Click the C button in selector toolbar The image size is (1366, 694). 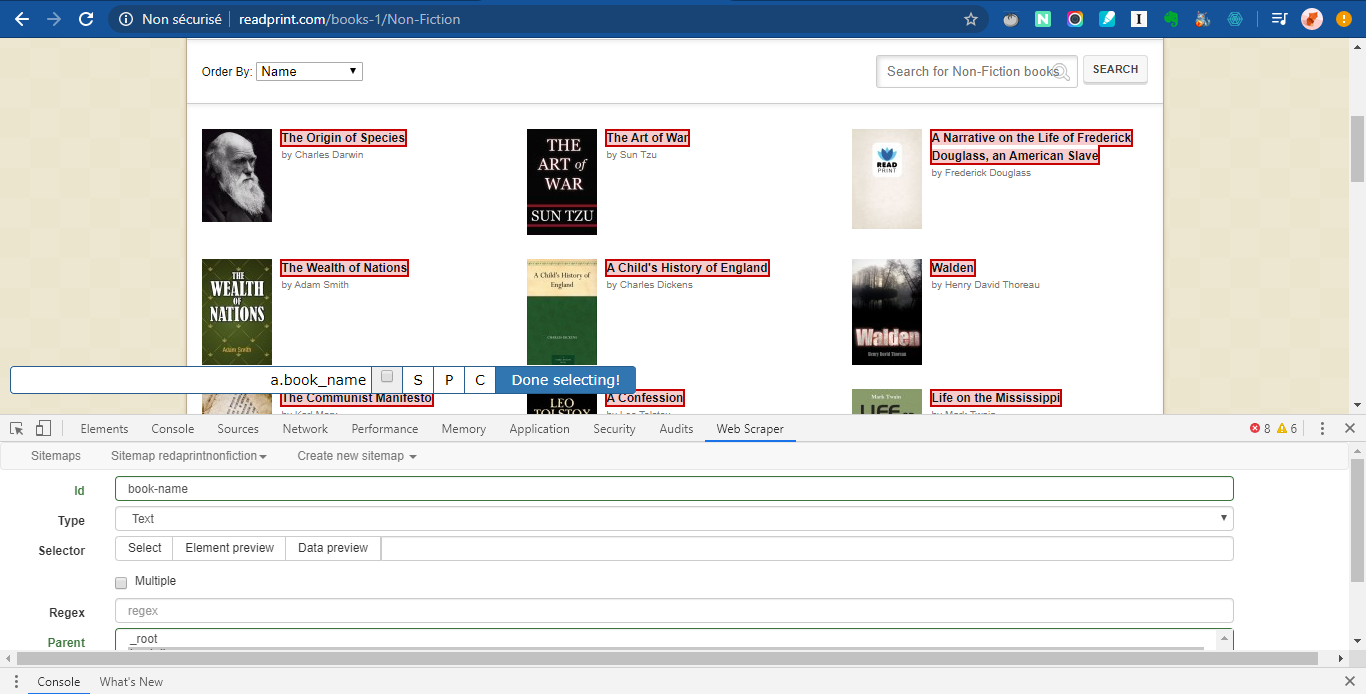click(480, 380)
